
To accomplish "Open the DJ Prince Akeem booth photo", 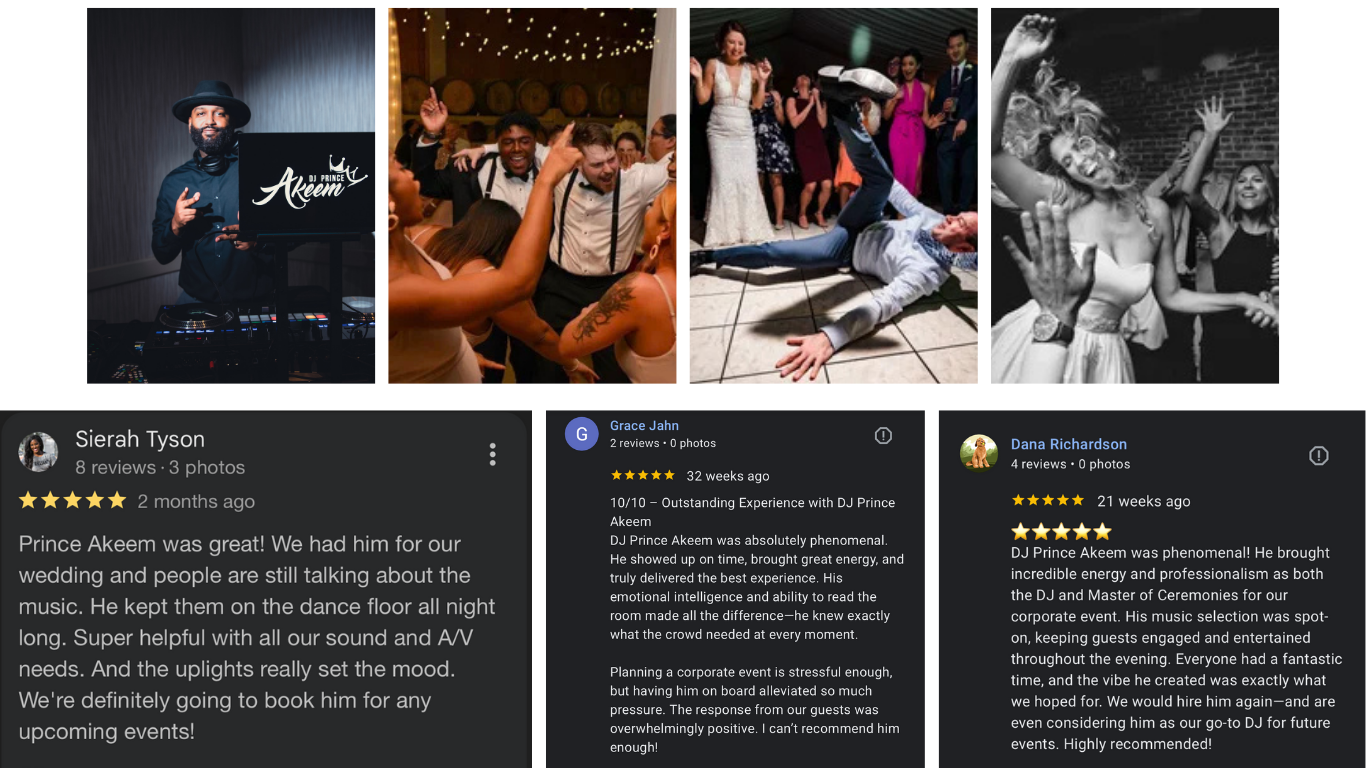I will [x=231, y=196].
